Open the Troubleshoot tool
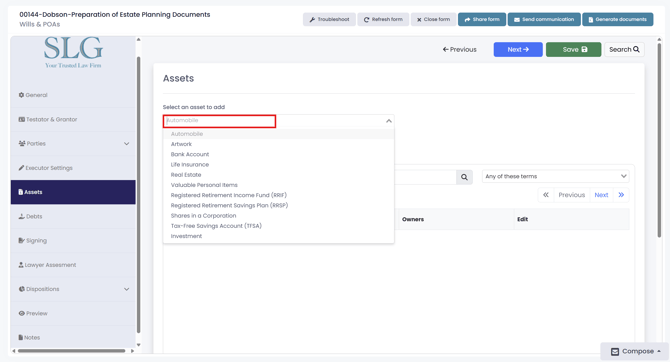Viewport: 670px width, 362px height. point(329,19)
